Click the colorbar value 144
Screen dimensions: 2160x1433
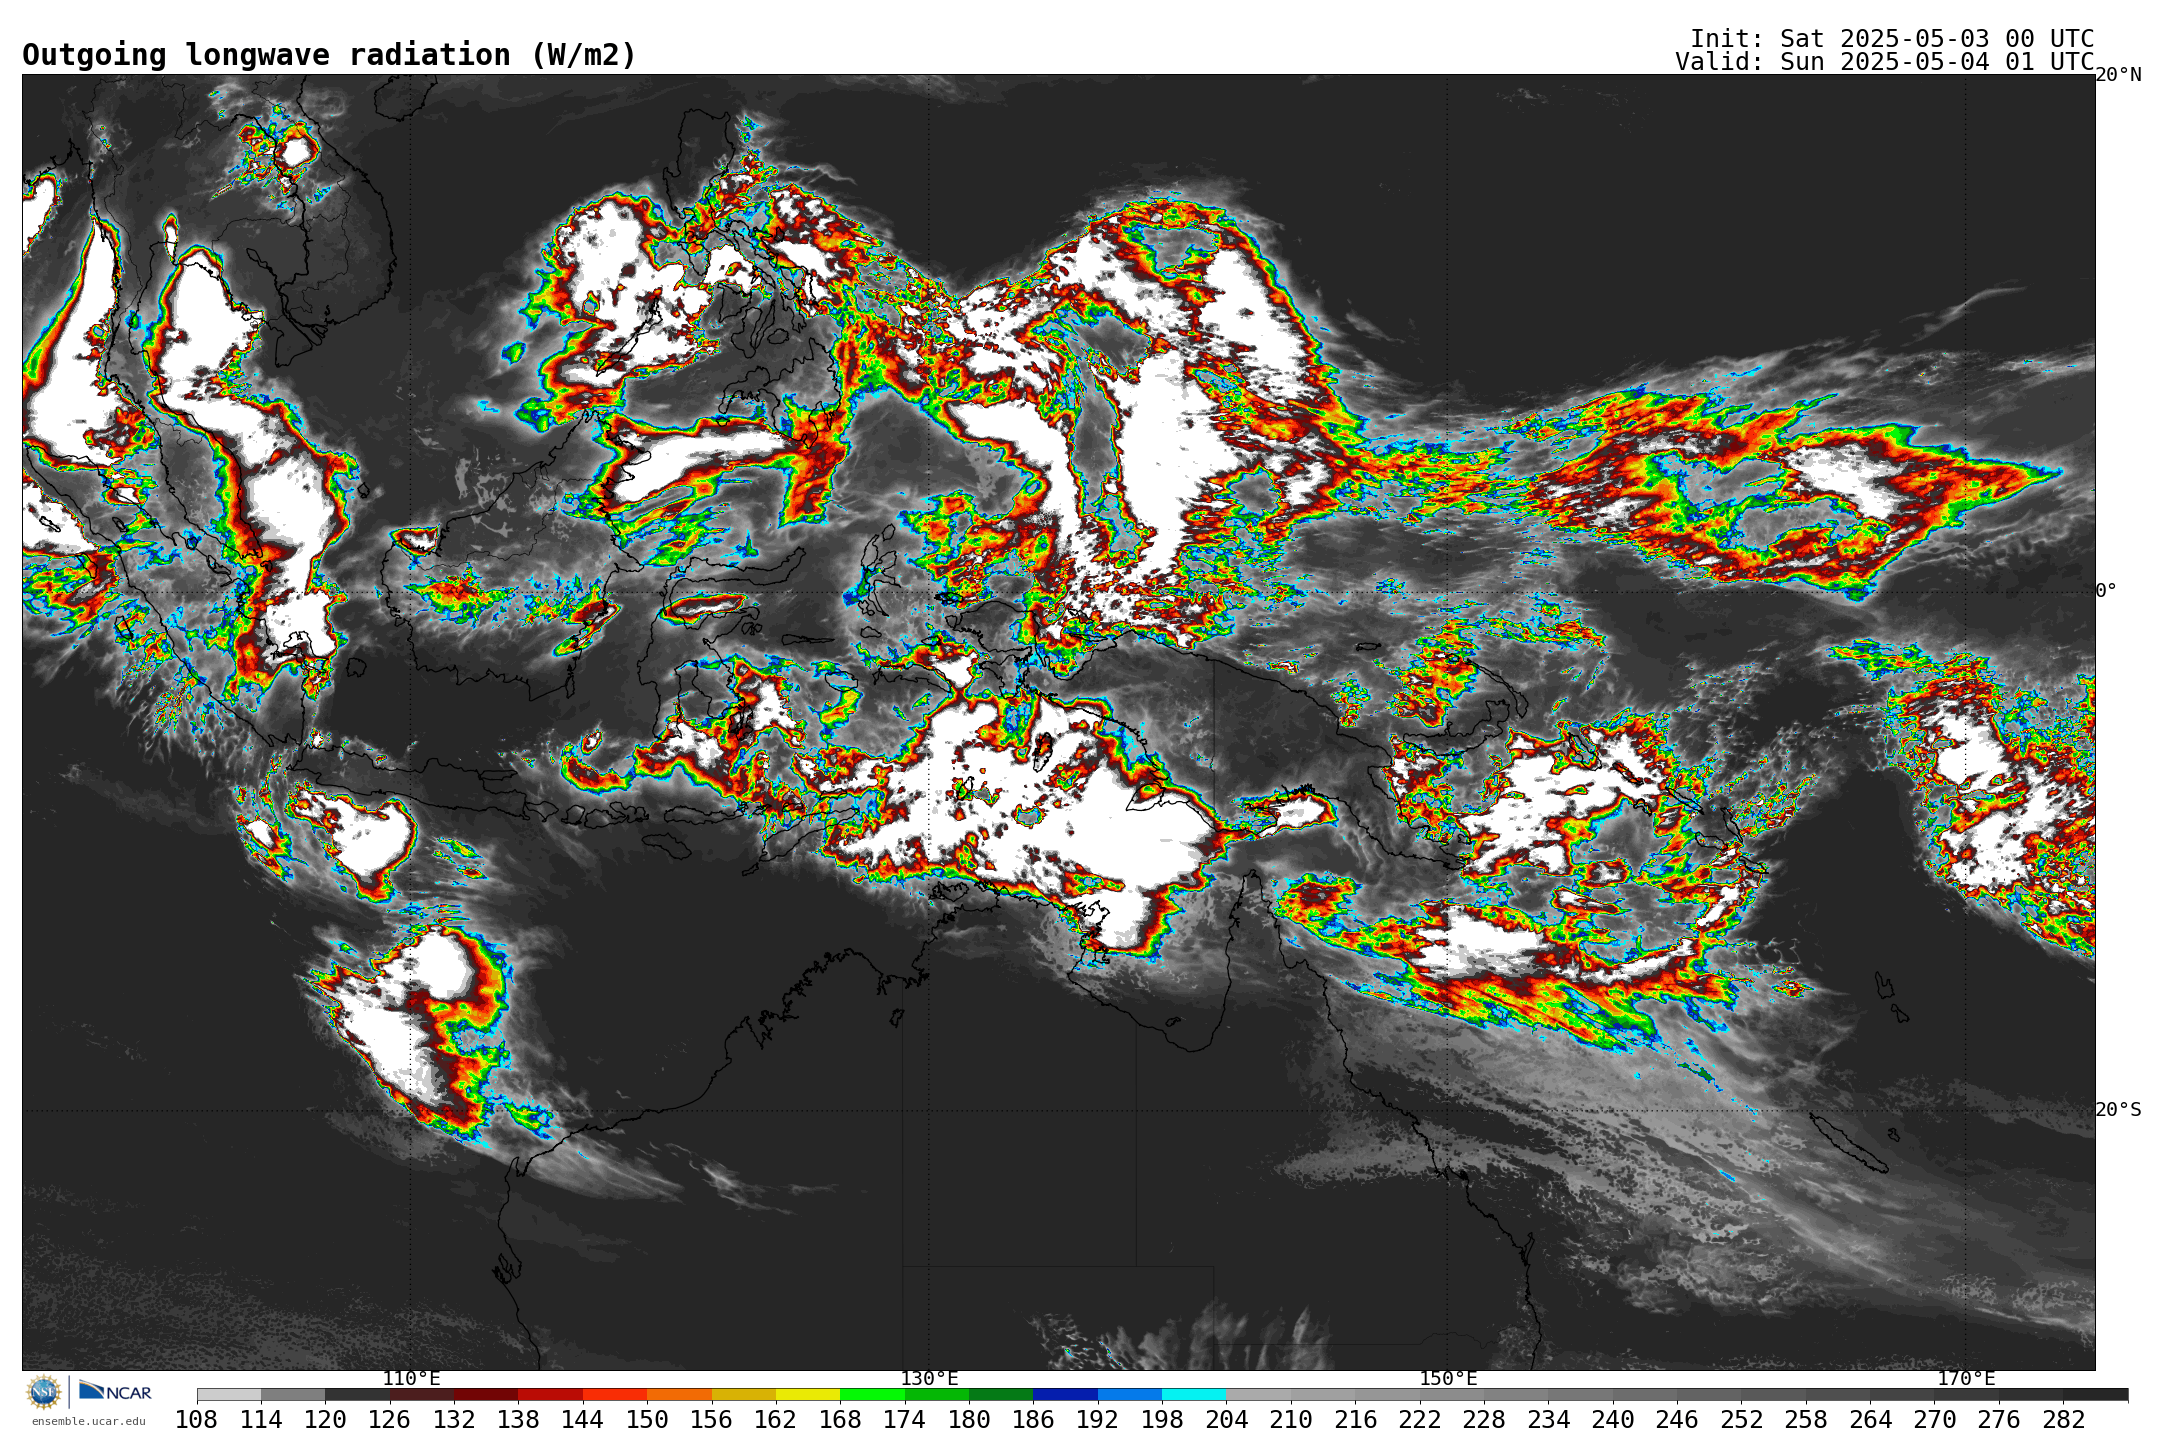583,1420
